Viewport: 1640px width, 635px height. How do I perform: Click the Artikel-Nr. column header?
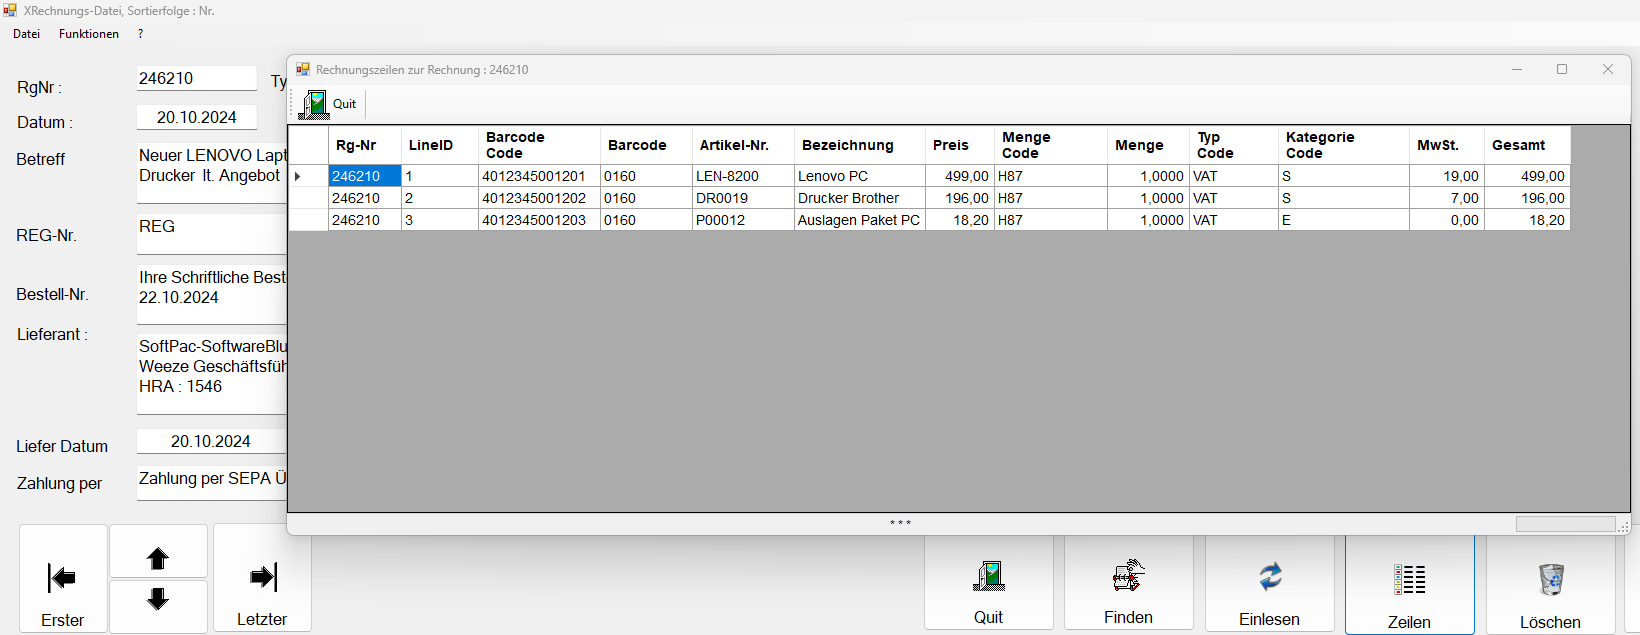744,145
